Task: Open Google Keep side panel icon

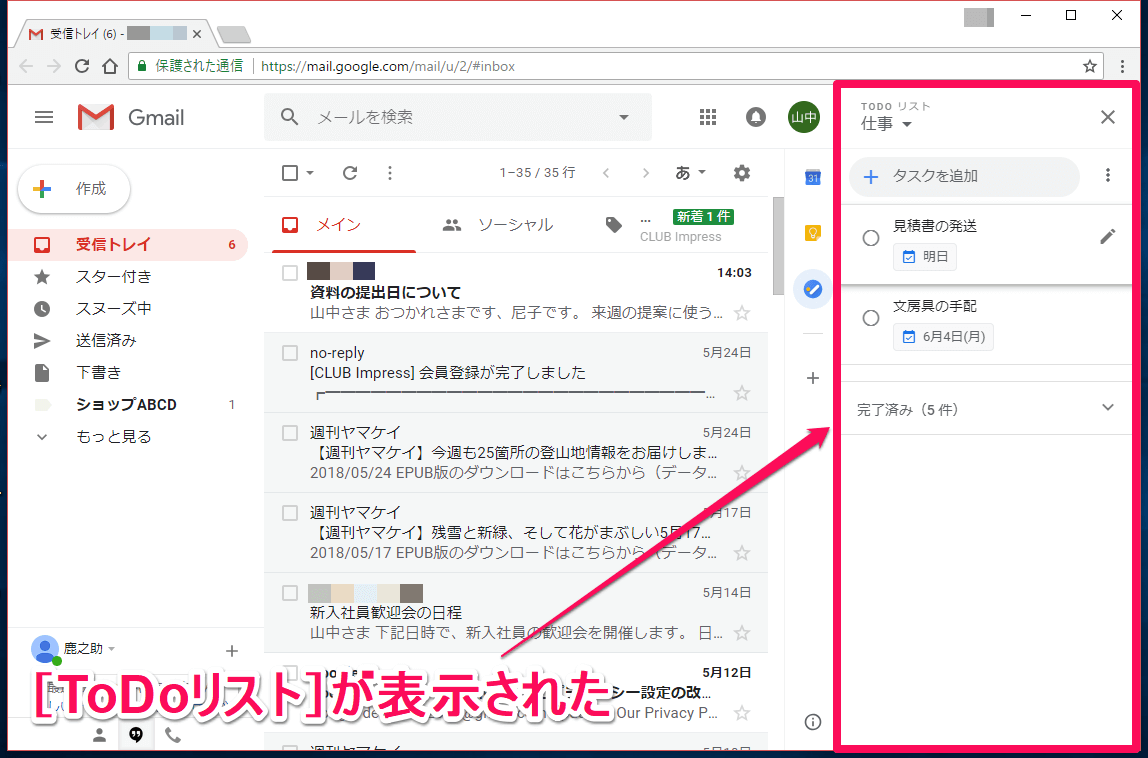Action: (813, 233)
